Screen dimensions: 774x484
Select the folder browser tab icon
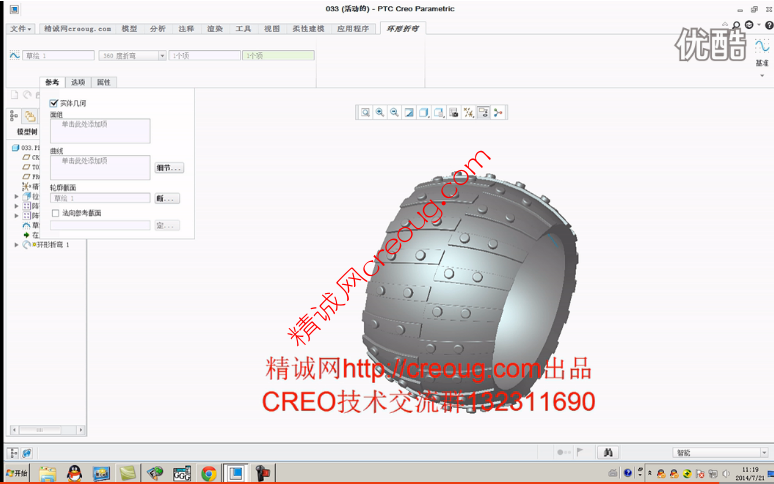click(30, 116)
